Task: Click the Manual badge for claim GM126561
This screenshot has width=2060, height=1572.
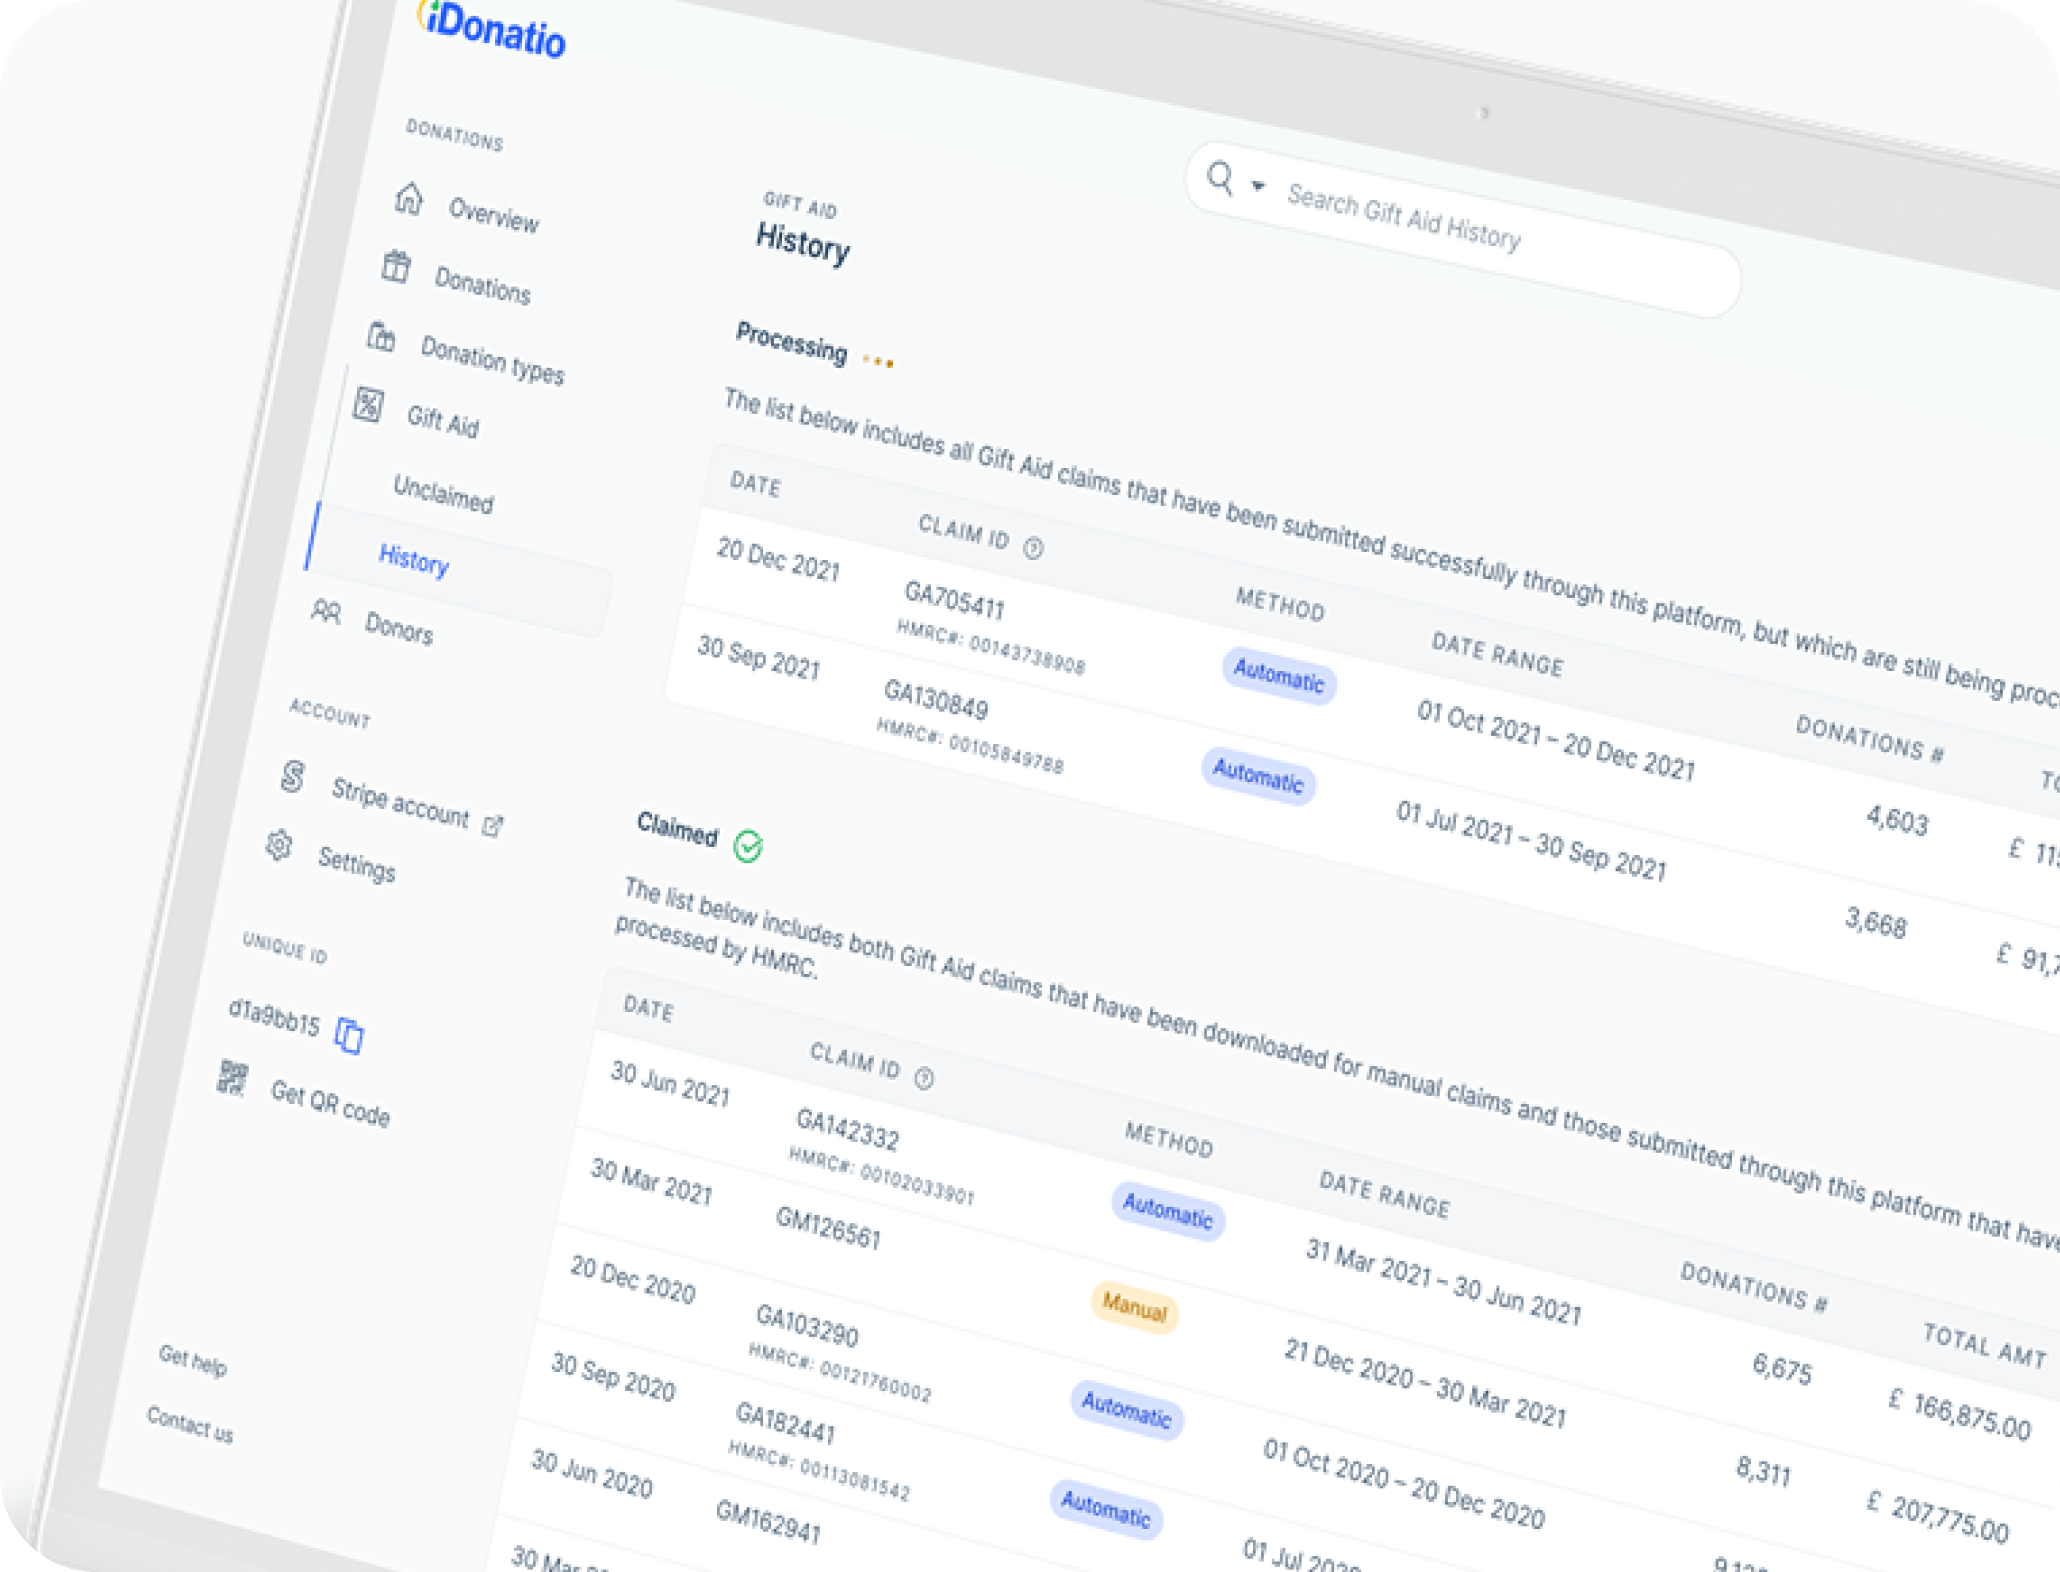Action: coord(1134,1307)
